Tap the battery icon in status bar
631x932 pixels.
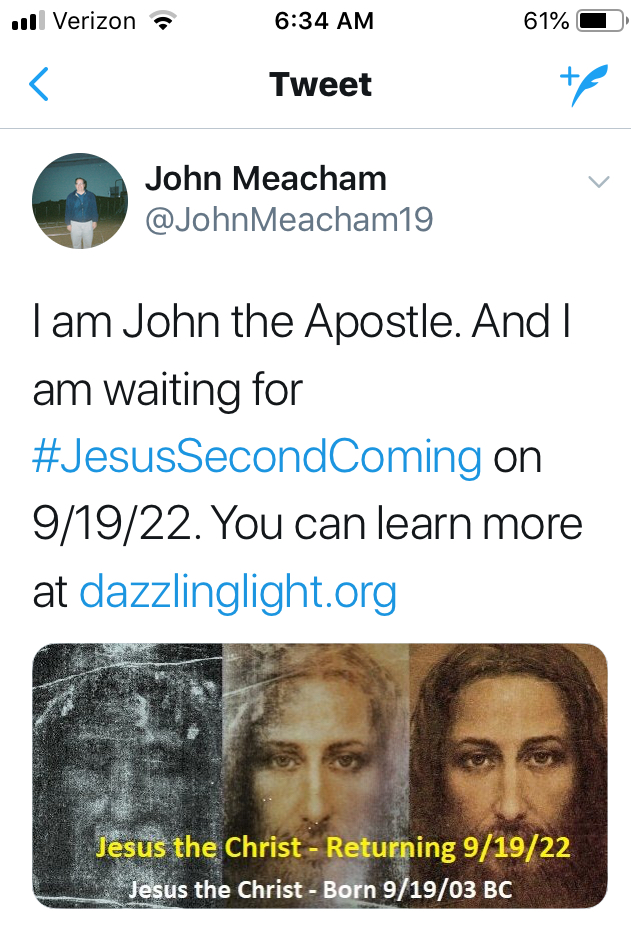(x=599, y=21)
